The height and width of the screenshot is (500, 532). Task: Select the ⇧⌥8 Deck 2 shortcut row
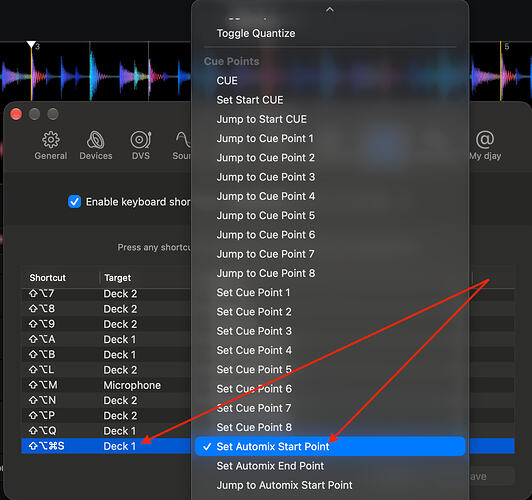[x=106, y=309]
